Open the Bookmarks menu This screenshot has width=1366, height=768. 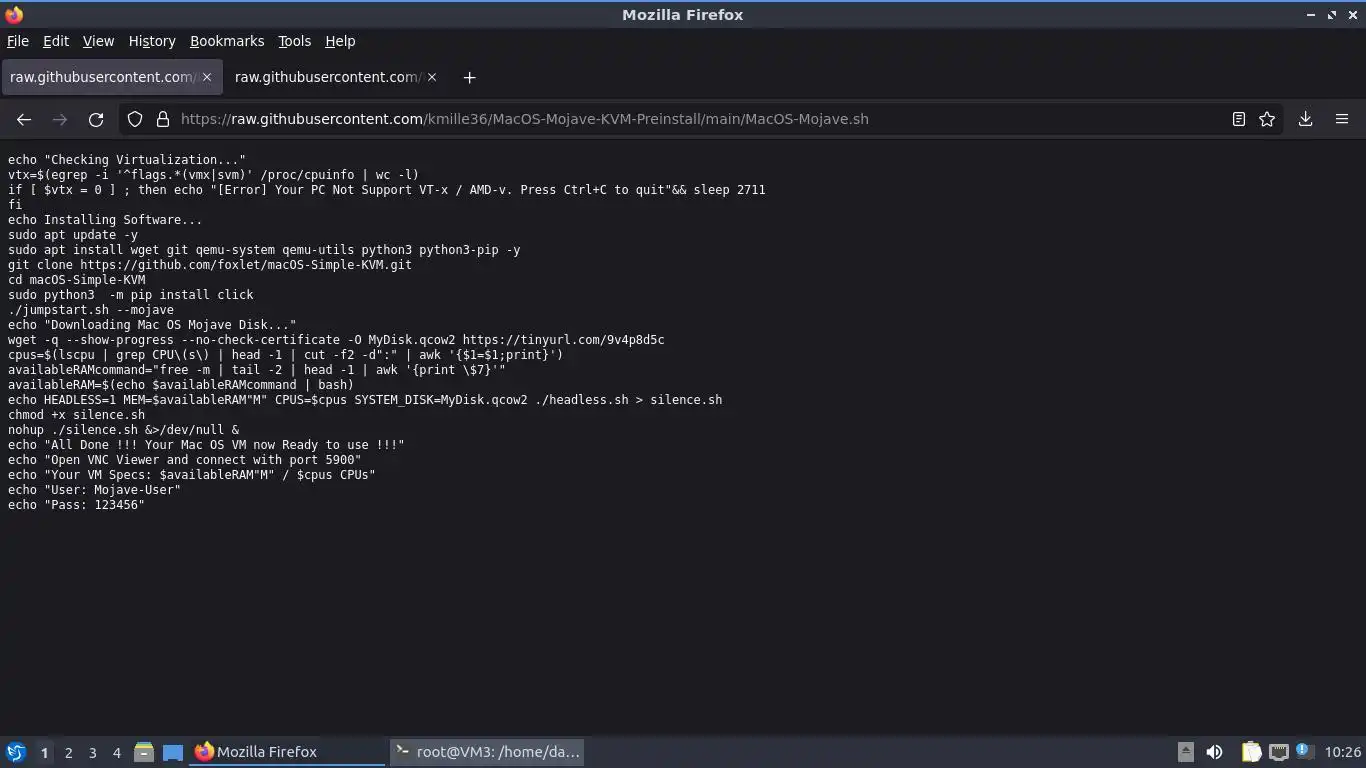point(227,41)
